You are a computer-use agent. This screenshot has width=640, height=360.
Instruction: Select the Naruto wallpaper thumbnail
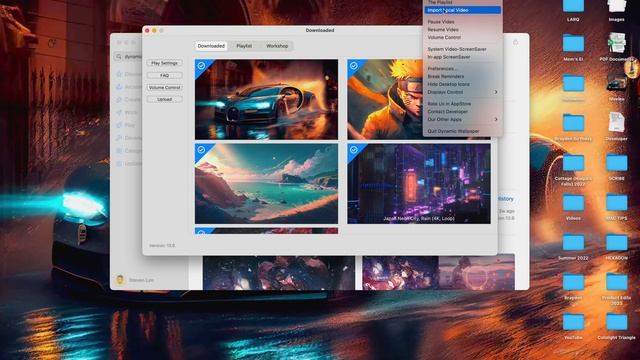pos(385,99)
